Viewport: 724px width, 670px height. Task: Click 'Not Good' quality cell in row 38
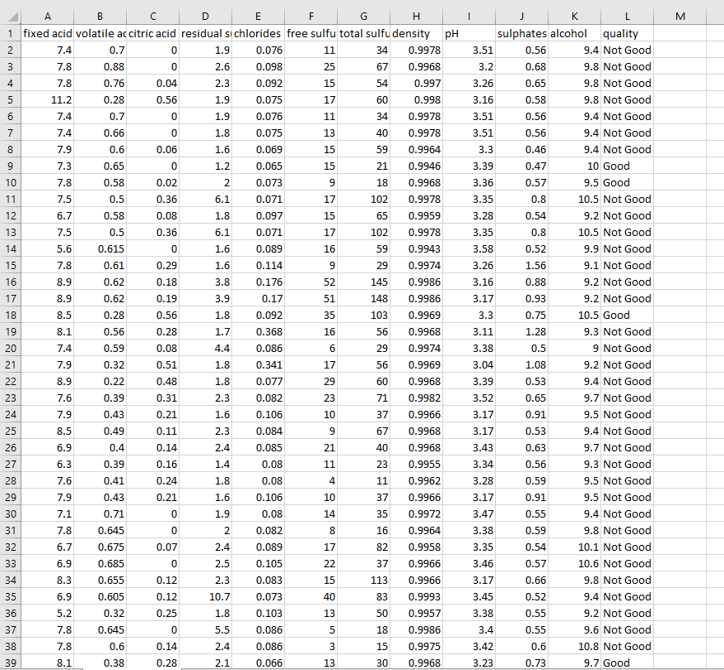(627, 646)
